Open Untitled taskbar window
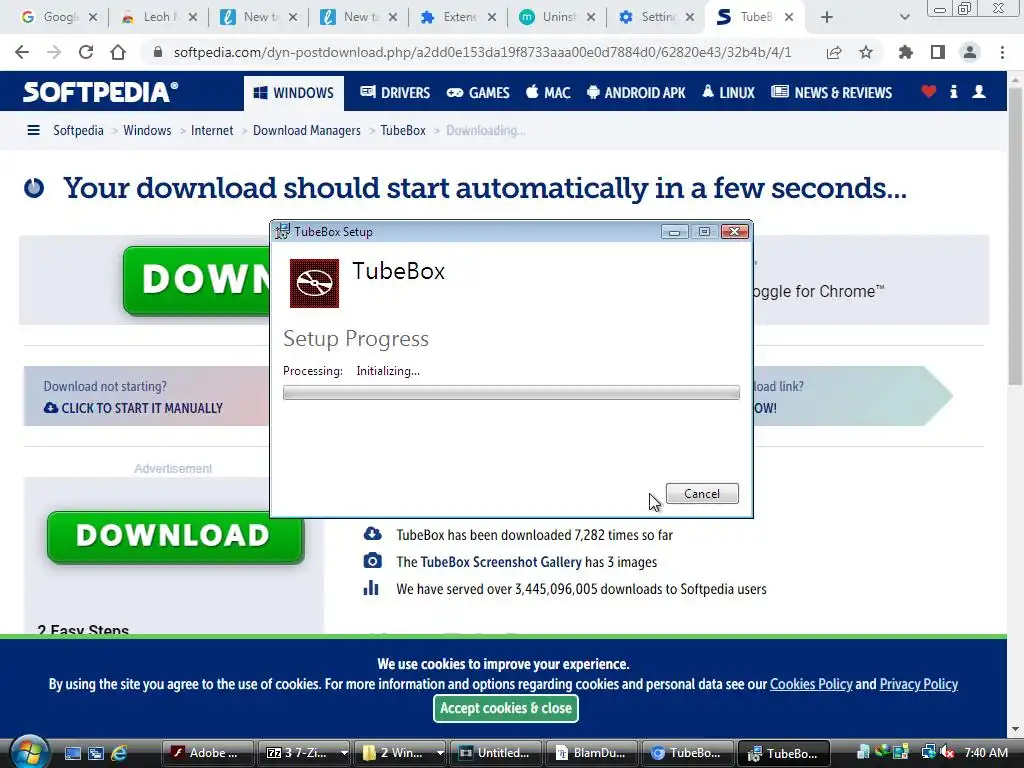This screenshot has width=1024, height=768. click(497, 753)
